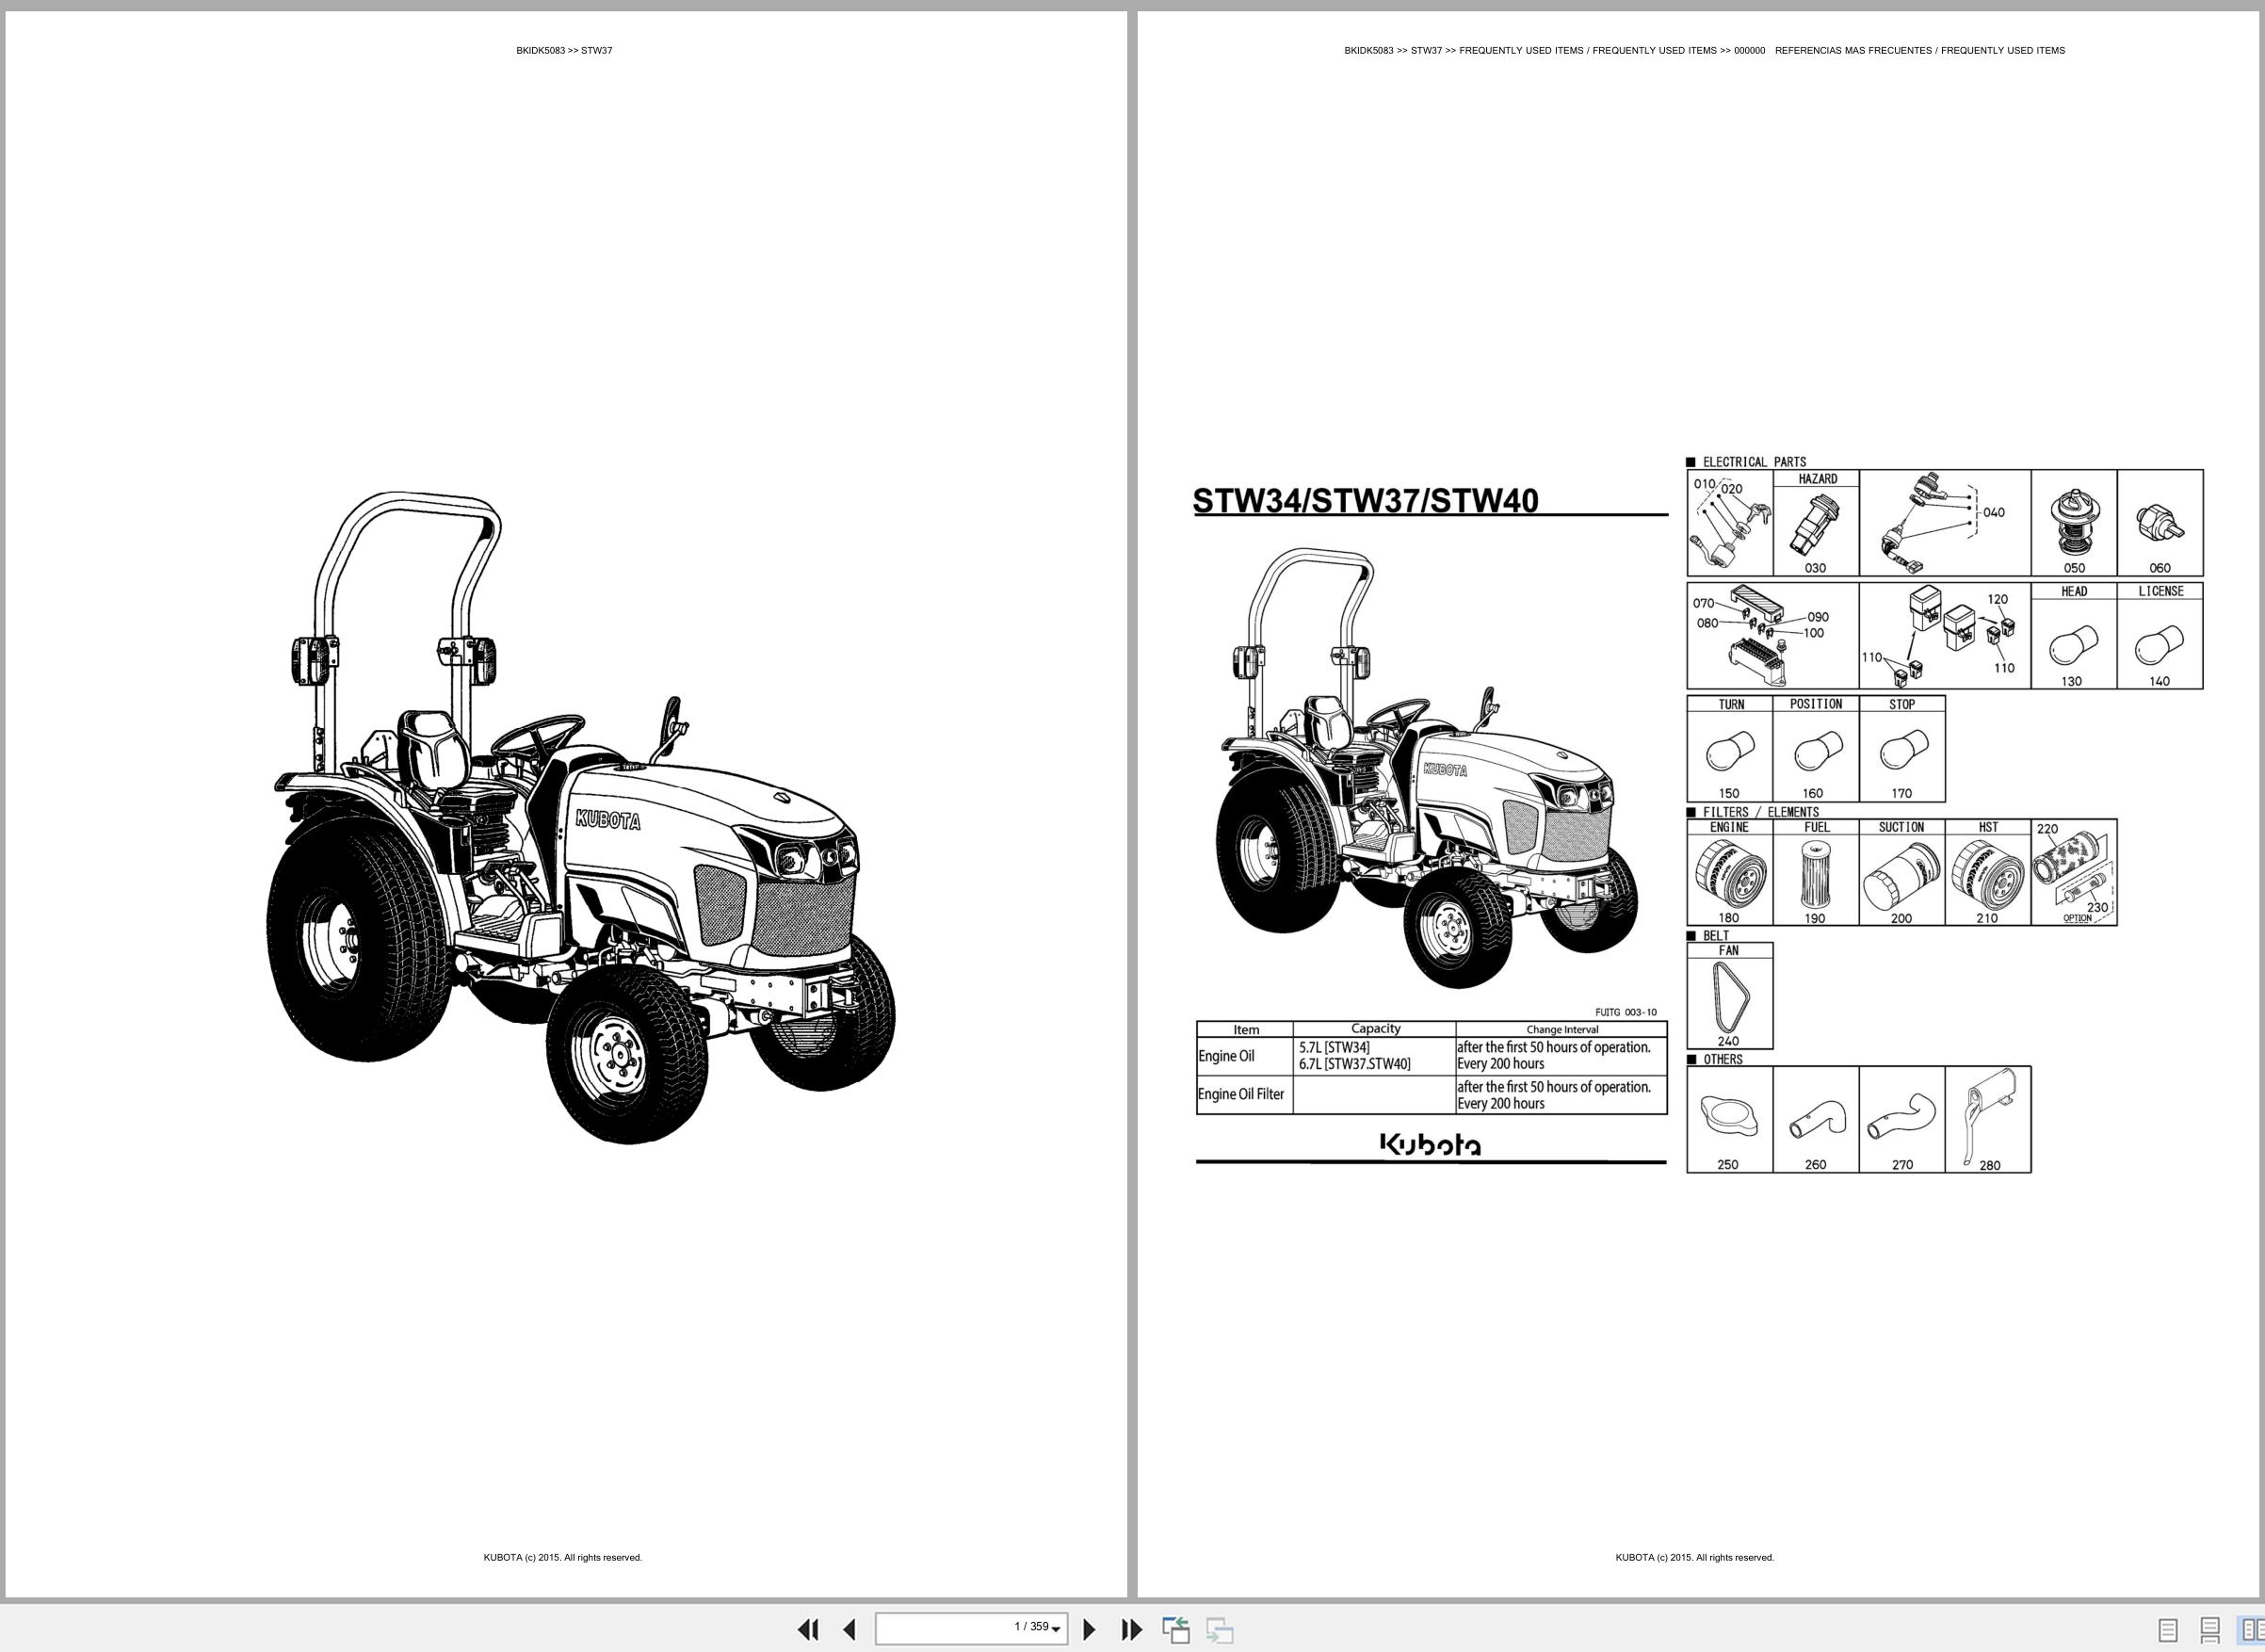The image size is (2265, 1652).
Task: Click the Kubota logo below the table
Action: coord(1430,1144)
